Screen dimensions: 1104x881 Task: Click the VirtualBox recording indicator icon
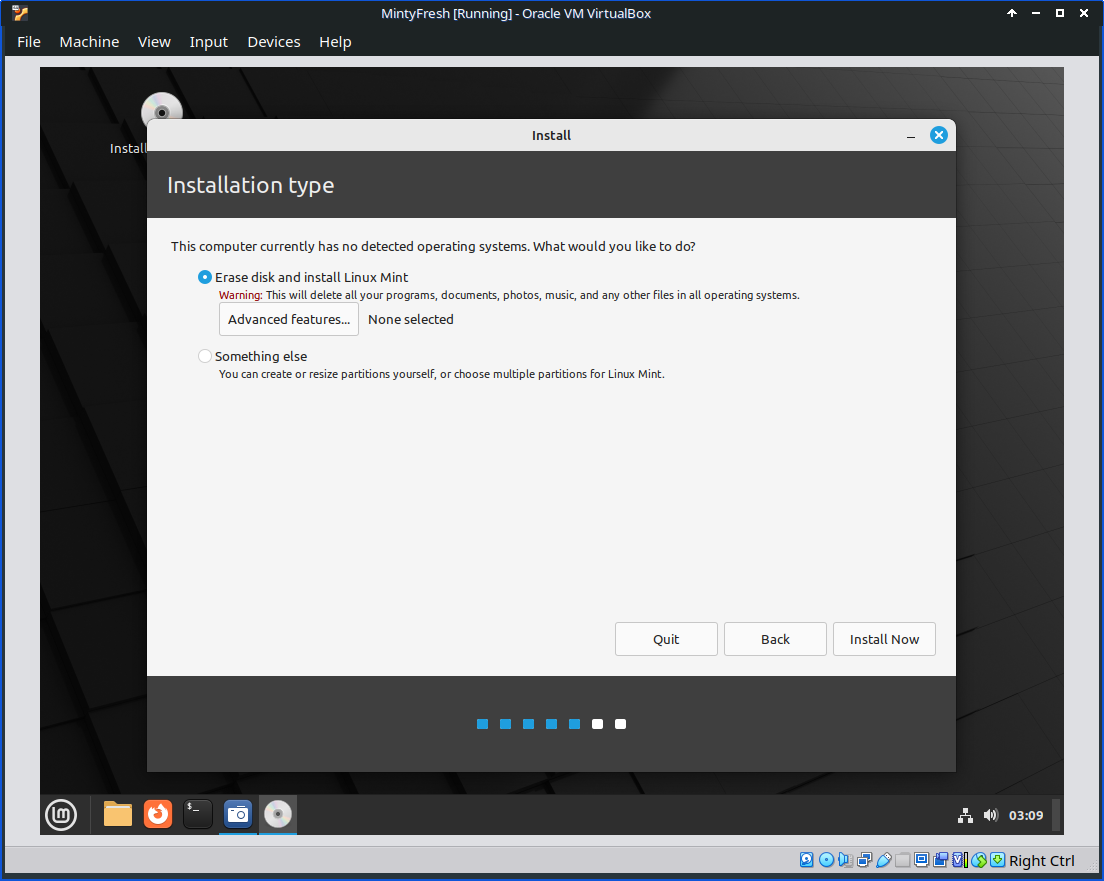pyautogui.click(x=941, y=860)
